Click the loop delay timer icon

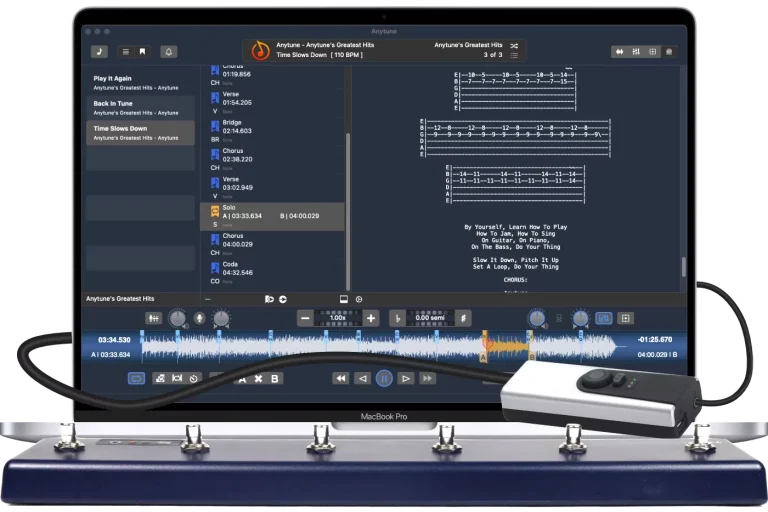(193, 378)
